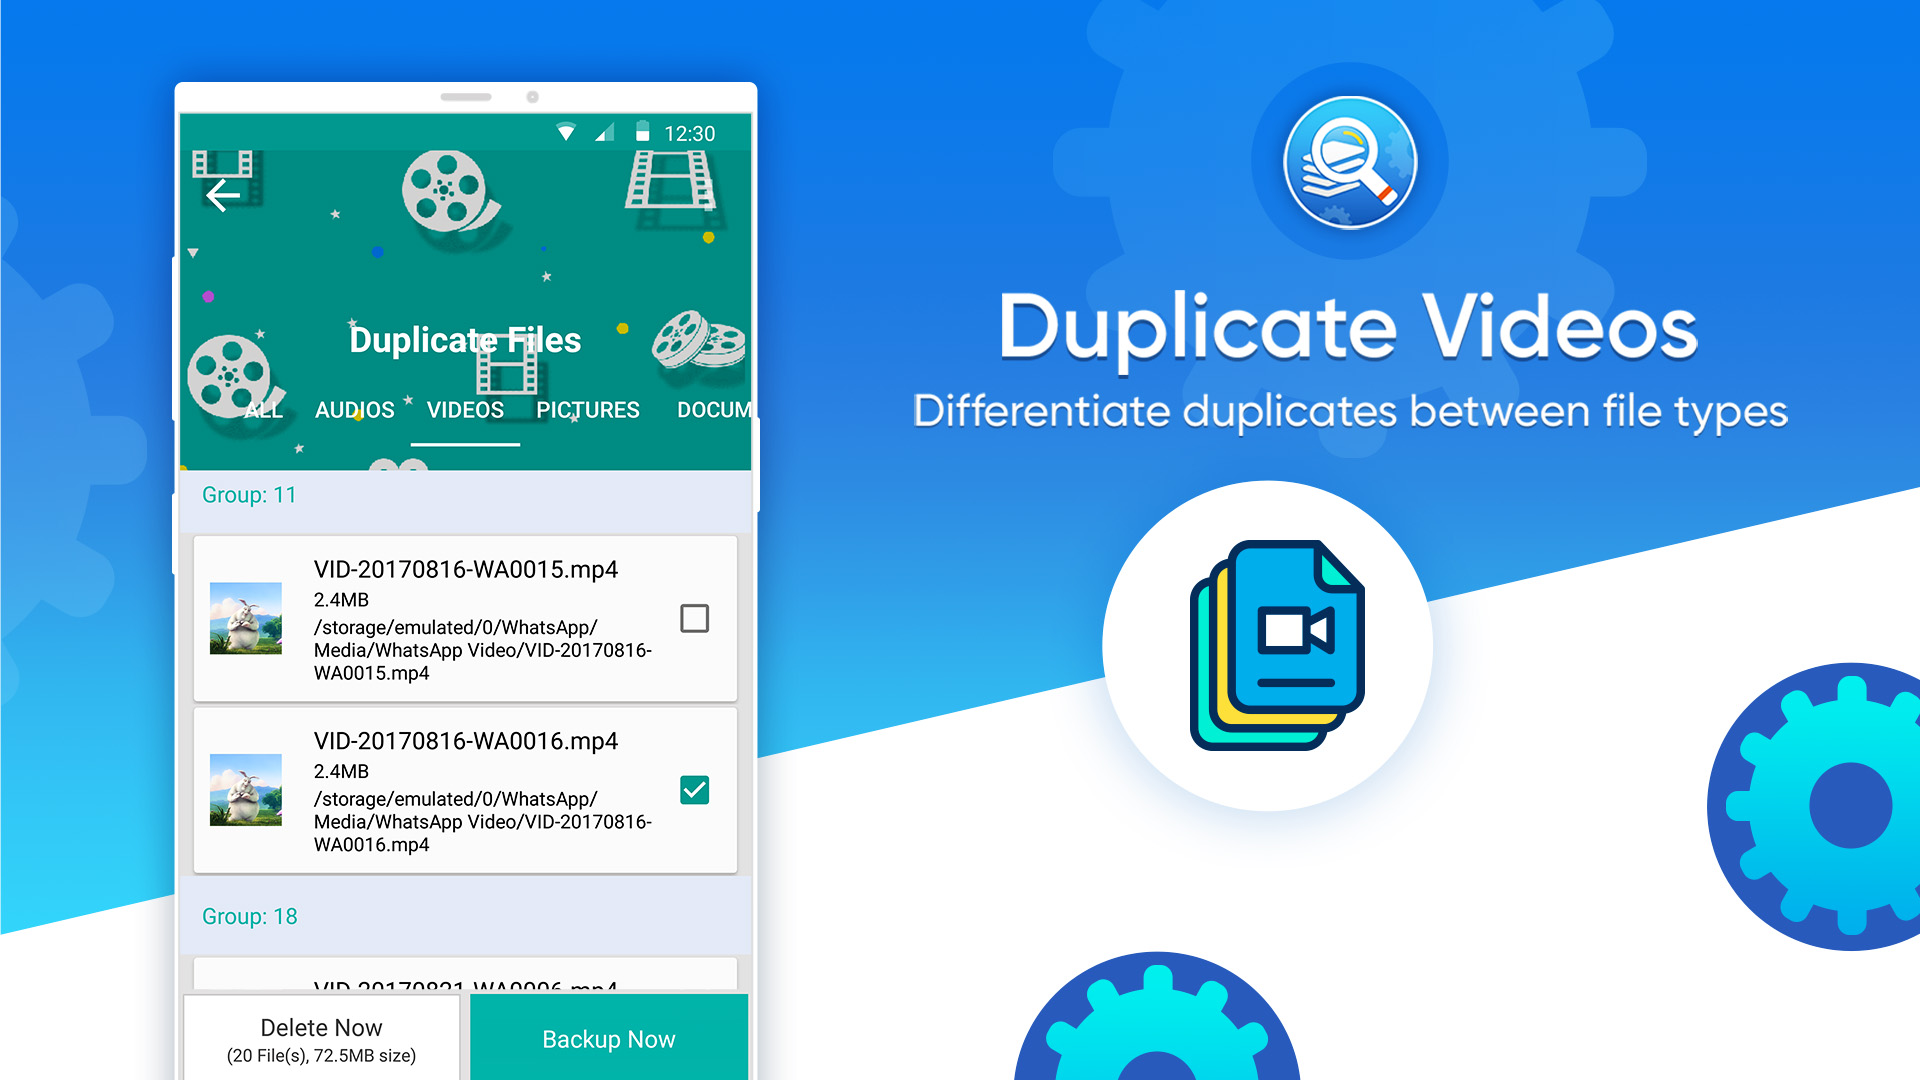Click the cellular signal icon

tap(604, 133)
